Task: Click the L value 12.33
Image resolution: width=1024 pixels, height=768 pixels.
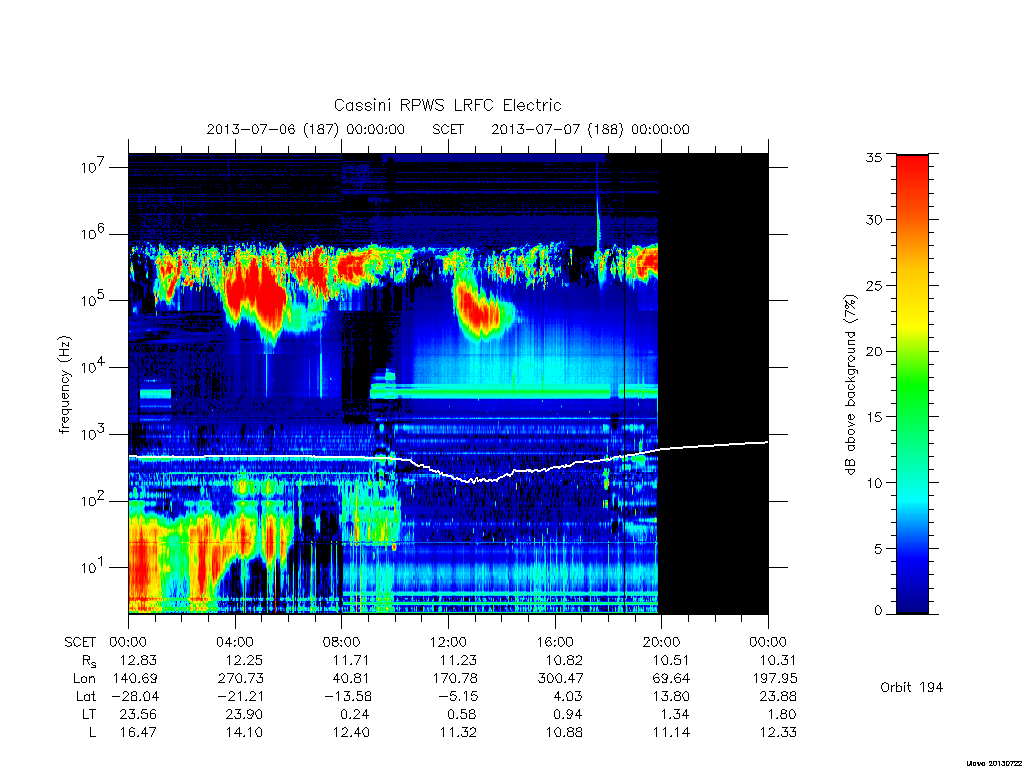Action: pos(778,732)
